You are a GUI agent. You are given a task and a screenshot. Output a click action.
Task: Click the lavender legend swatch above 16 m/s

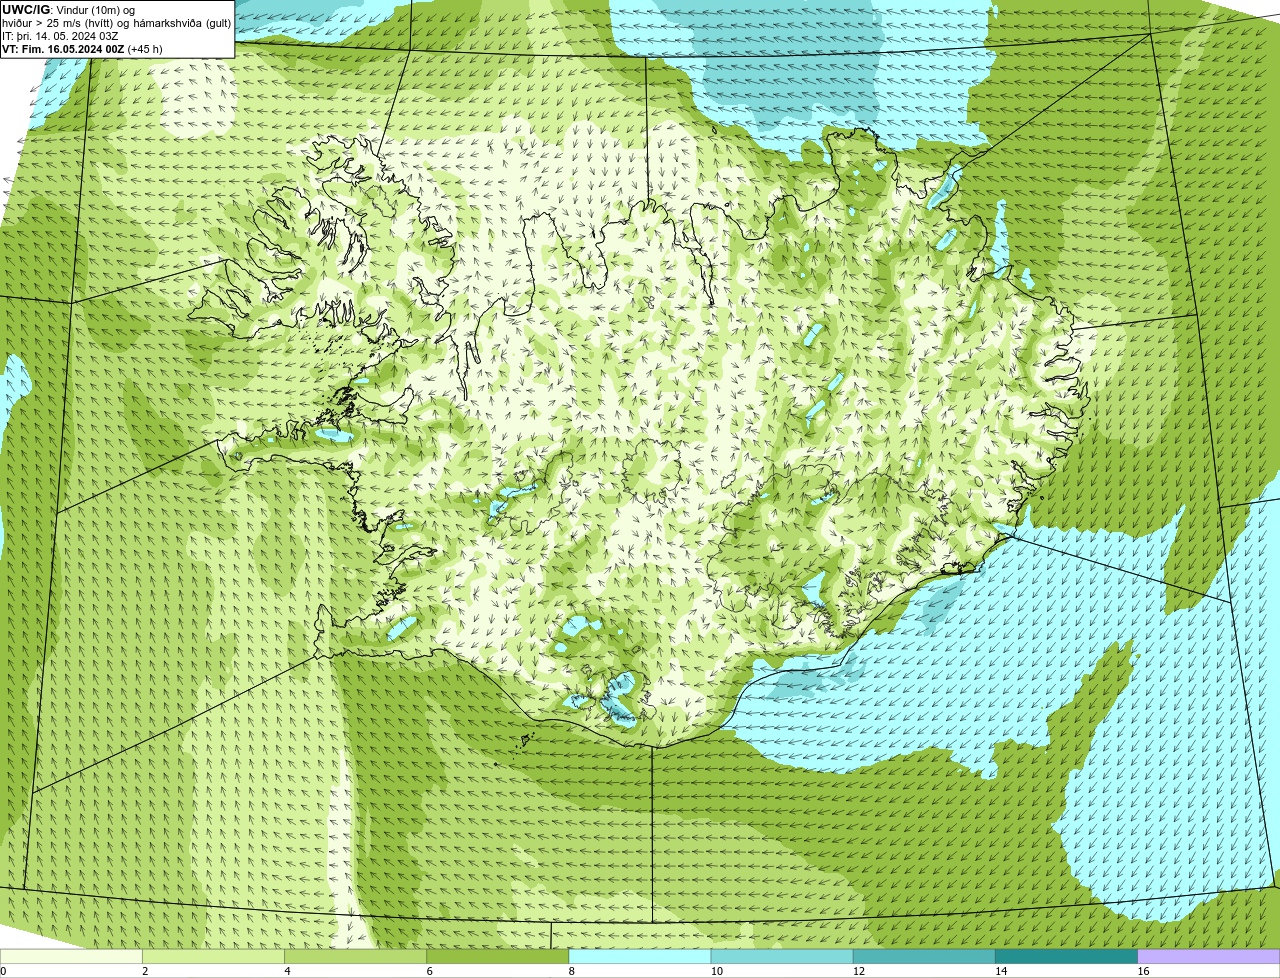click(x=1209, y=956)
